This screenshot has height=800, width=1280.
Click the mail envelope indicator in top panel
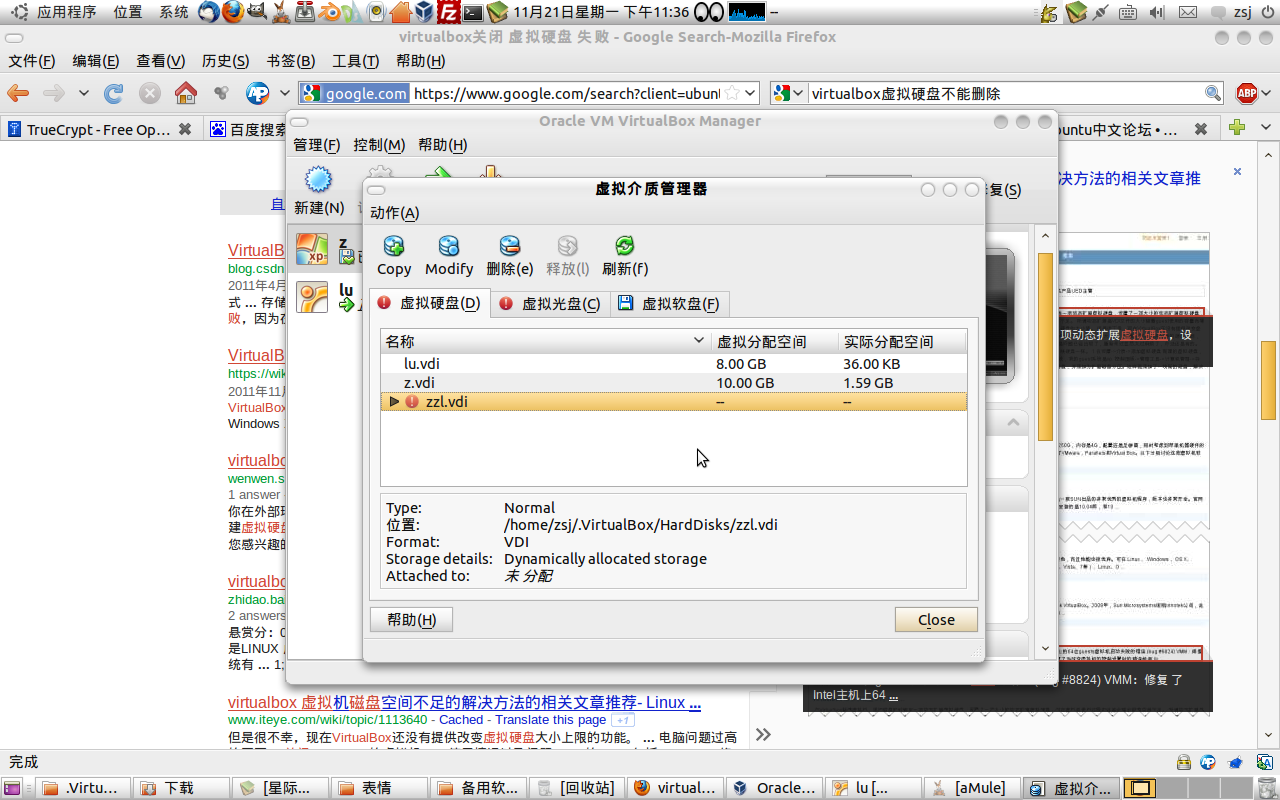click(1187, 12)
